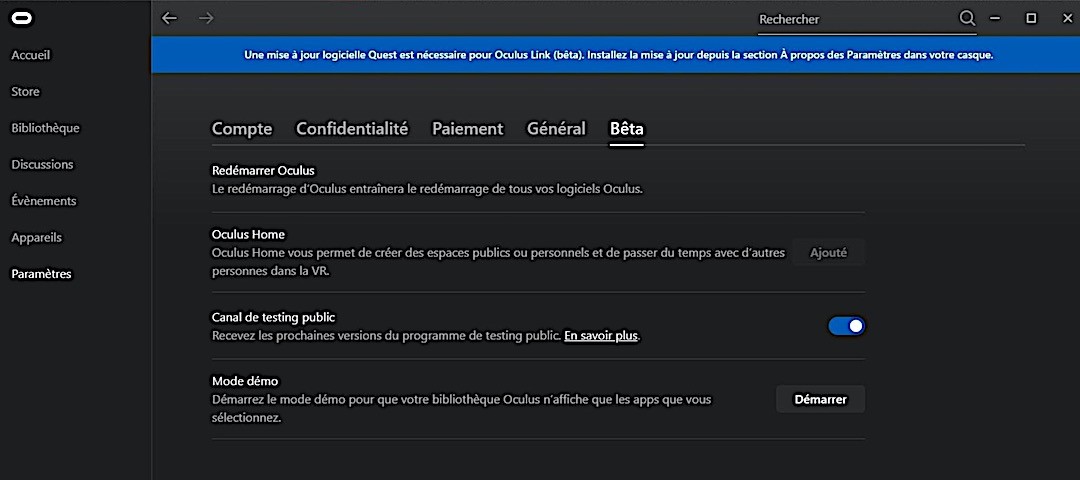Click the Redémarrer Oculus option
This screenshot has width=1080, height=480.
pos(263,170)
